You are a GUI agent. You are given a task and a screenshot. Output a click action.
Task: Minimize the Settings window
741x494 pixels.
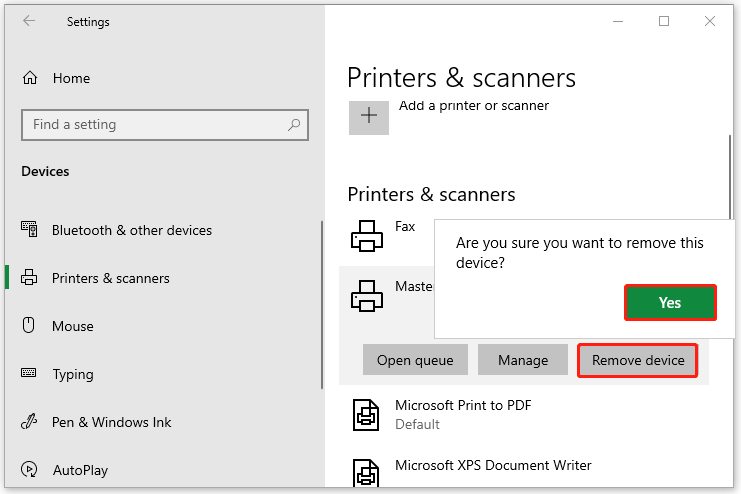(618, 21)
